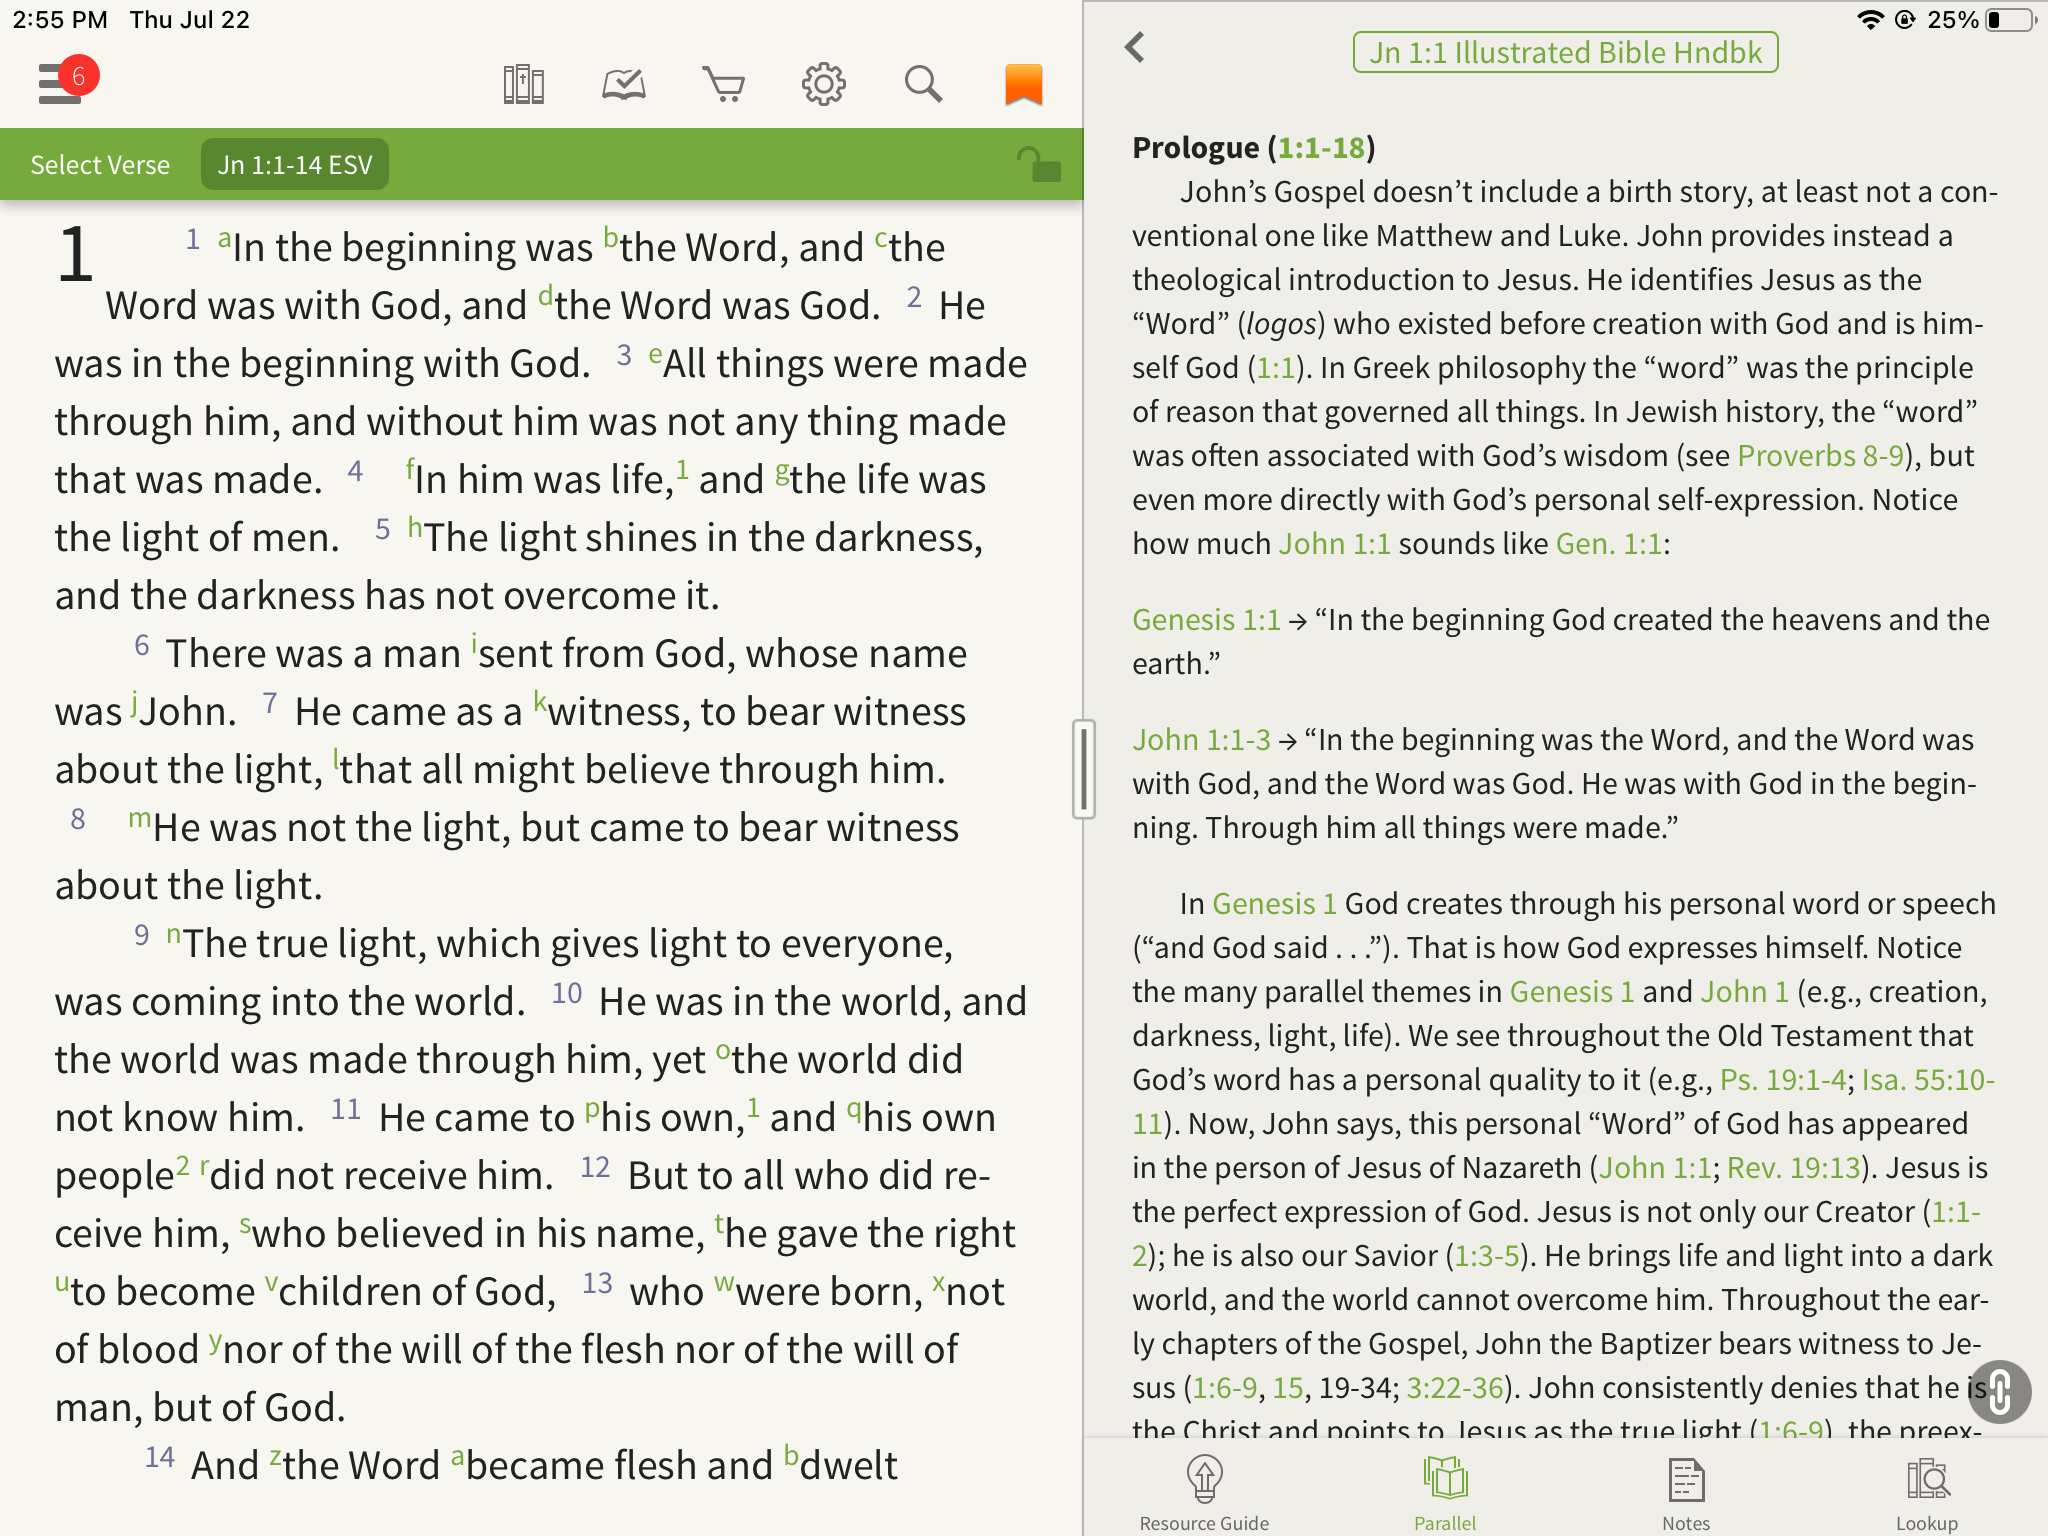
Task: Tap footnote 1 after 'In him was life,'
Action: (682, 468)
